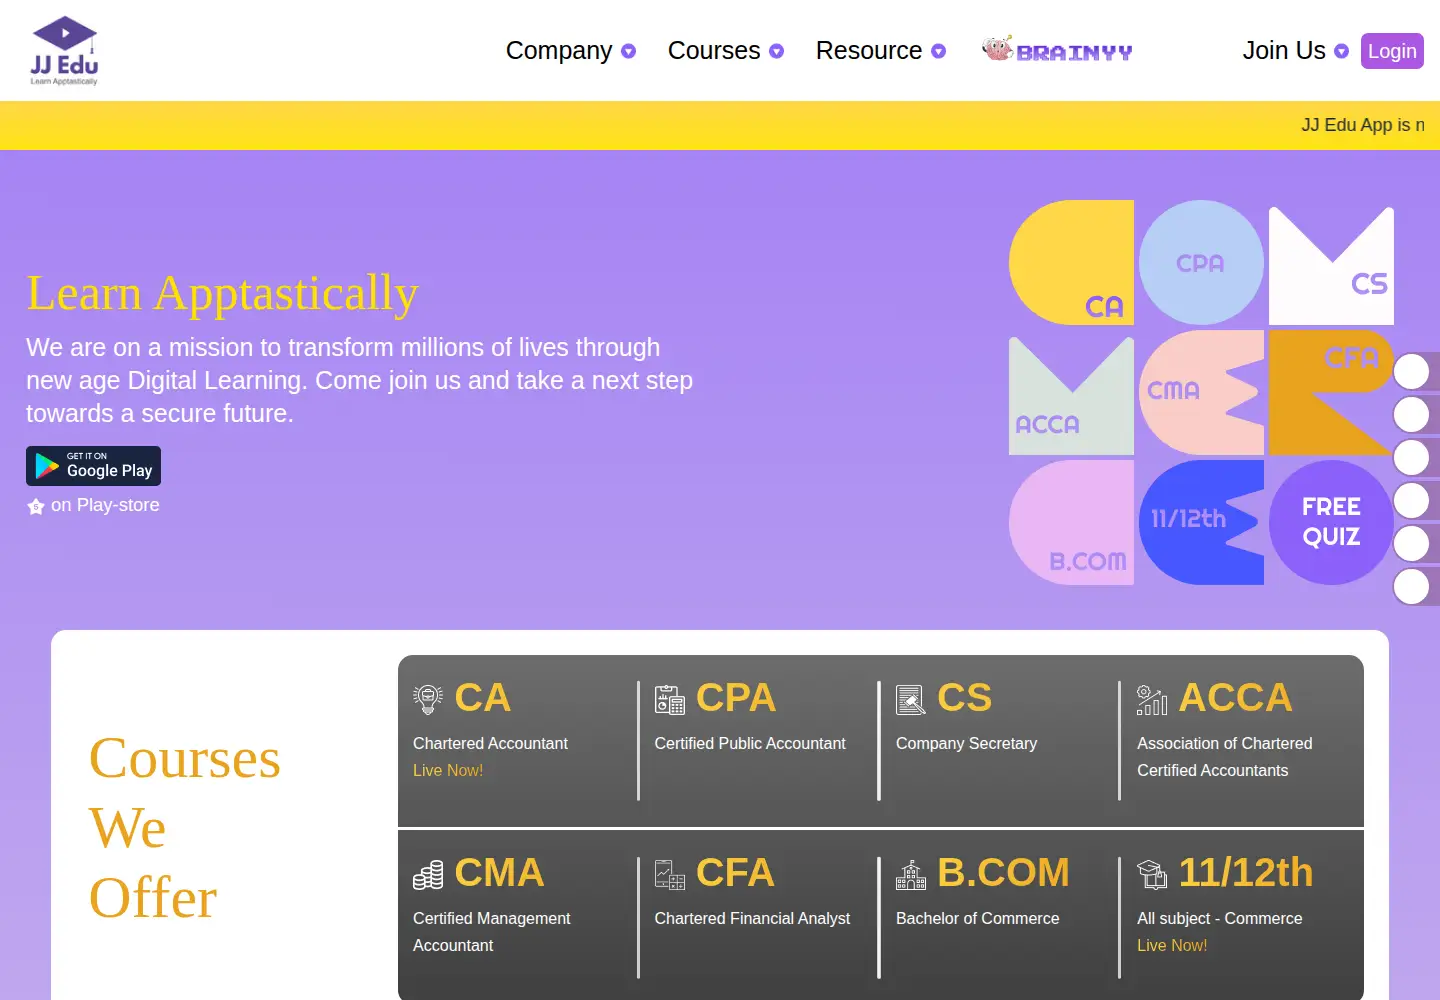Click the B.COM building course icon
The image size is (1440, 1000).
coord(911,874)
